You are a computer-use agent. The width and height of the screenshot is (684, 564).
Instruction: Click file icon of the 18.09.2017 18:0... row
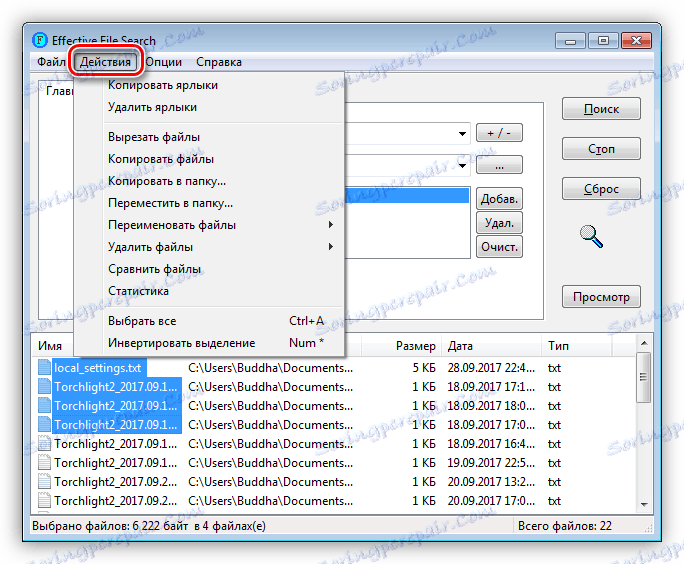[x=44, y=406]
